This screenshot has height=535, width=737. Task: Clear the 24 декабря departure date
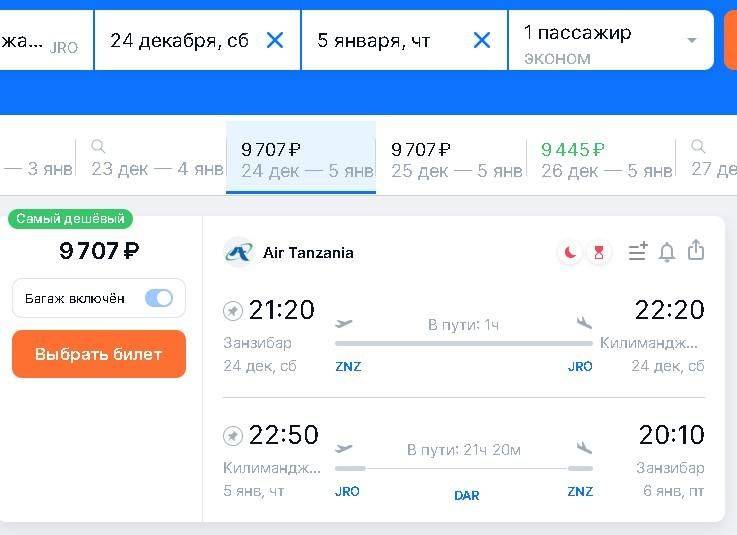pos(275,40)
